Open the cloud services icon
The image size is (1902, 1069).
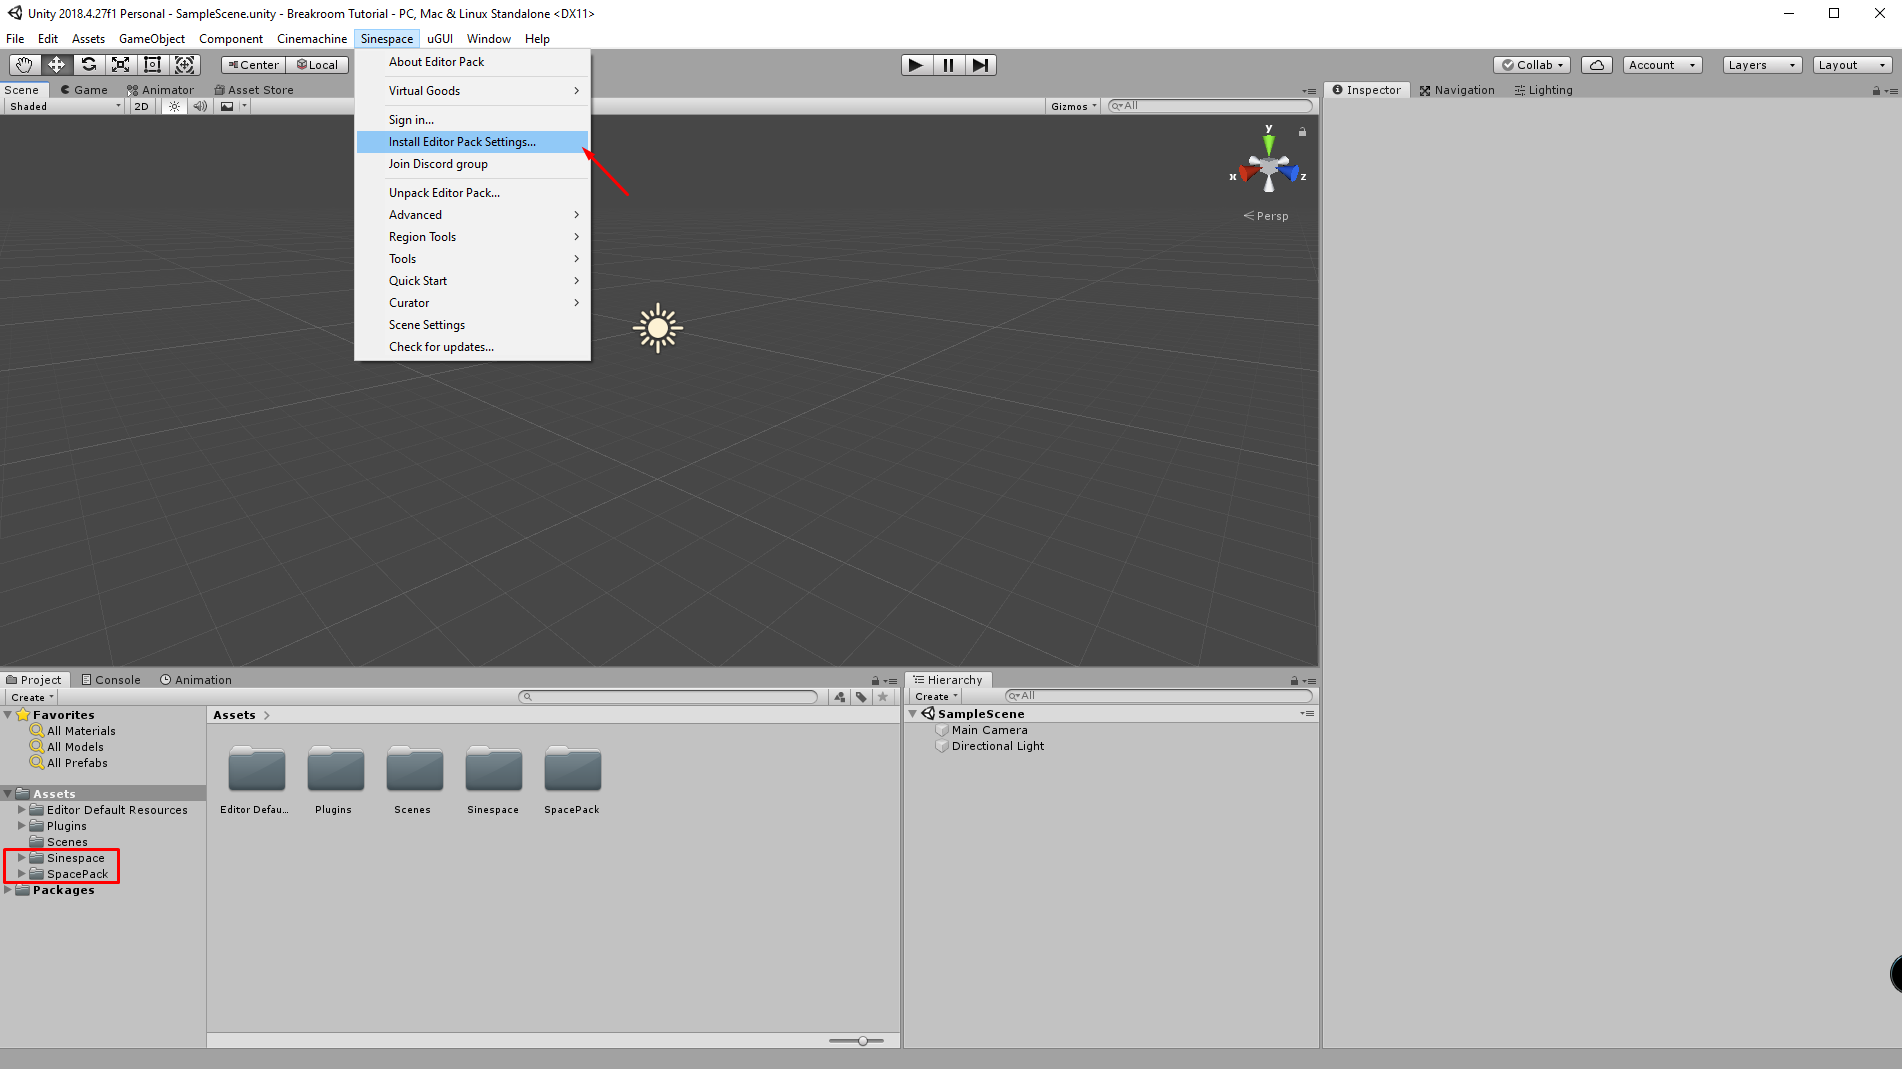(x=1596, y=65)
